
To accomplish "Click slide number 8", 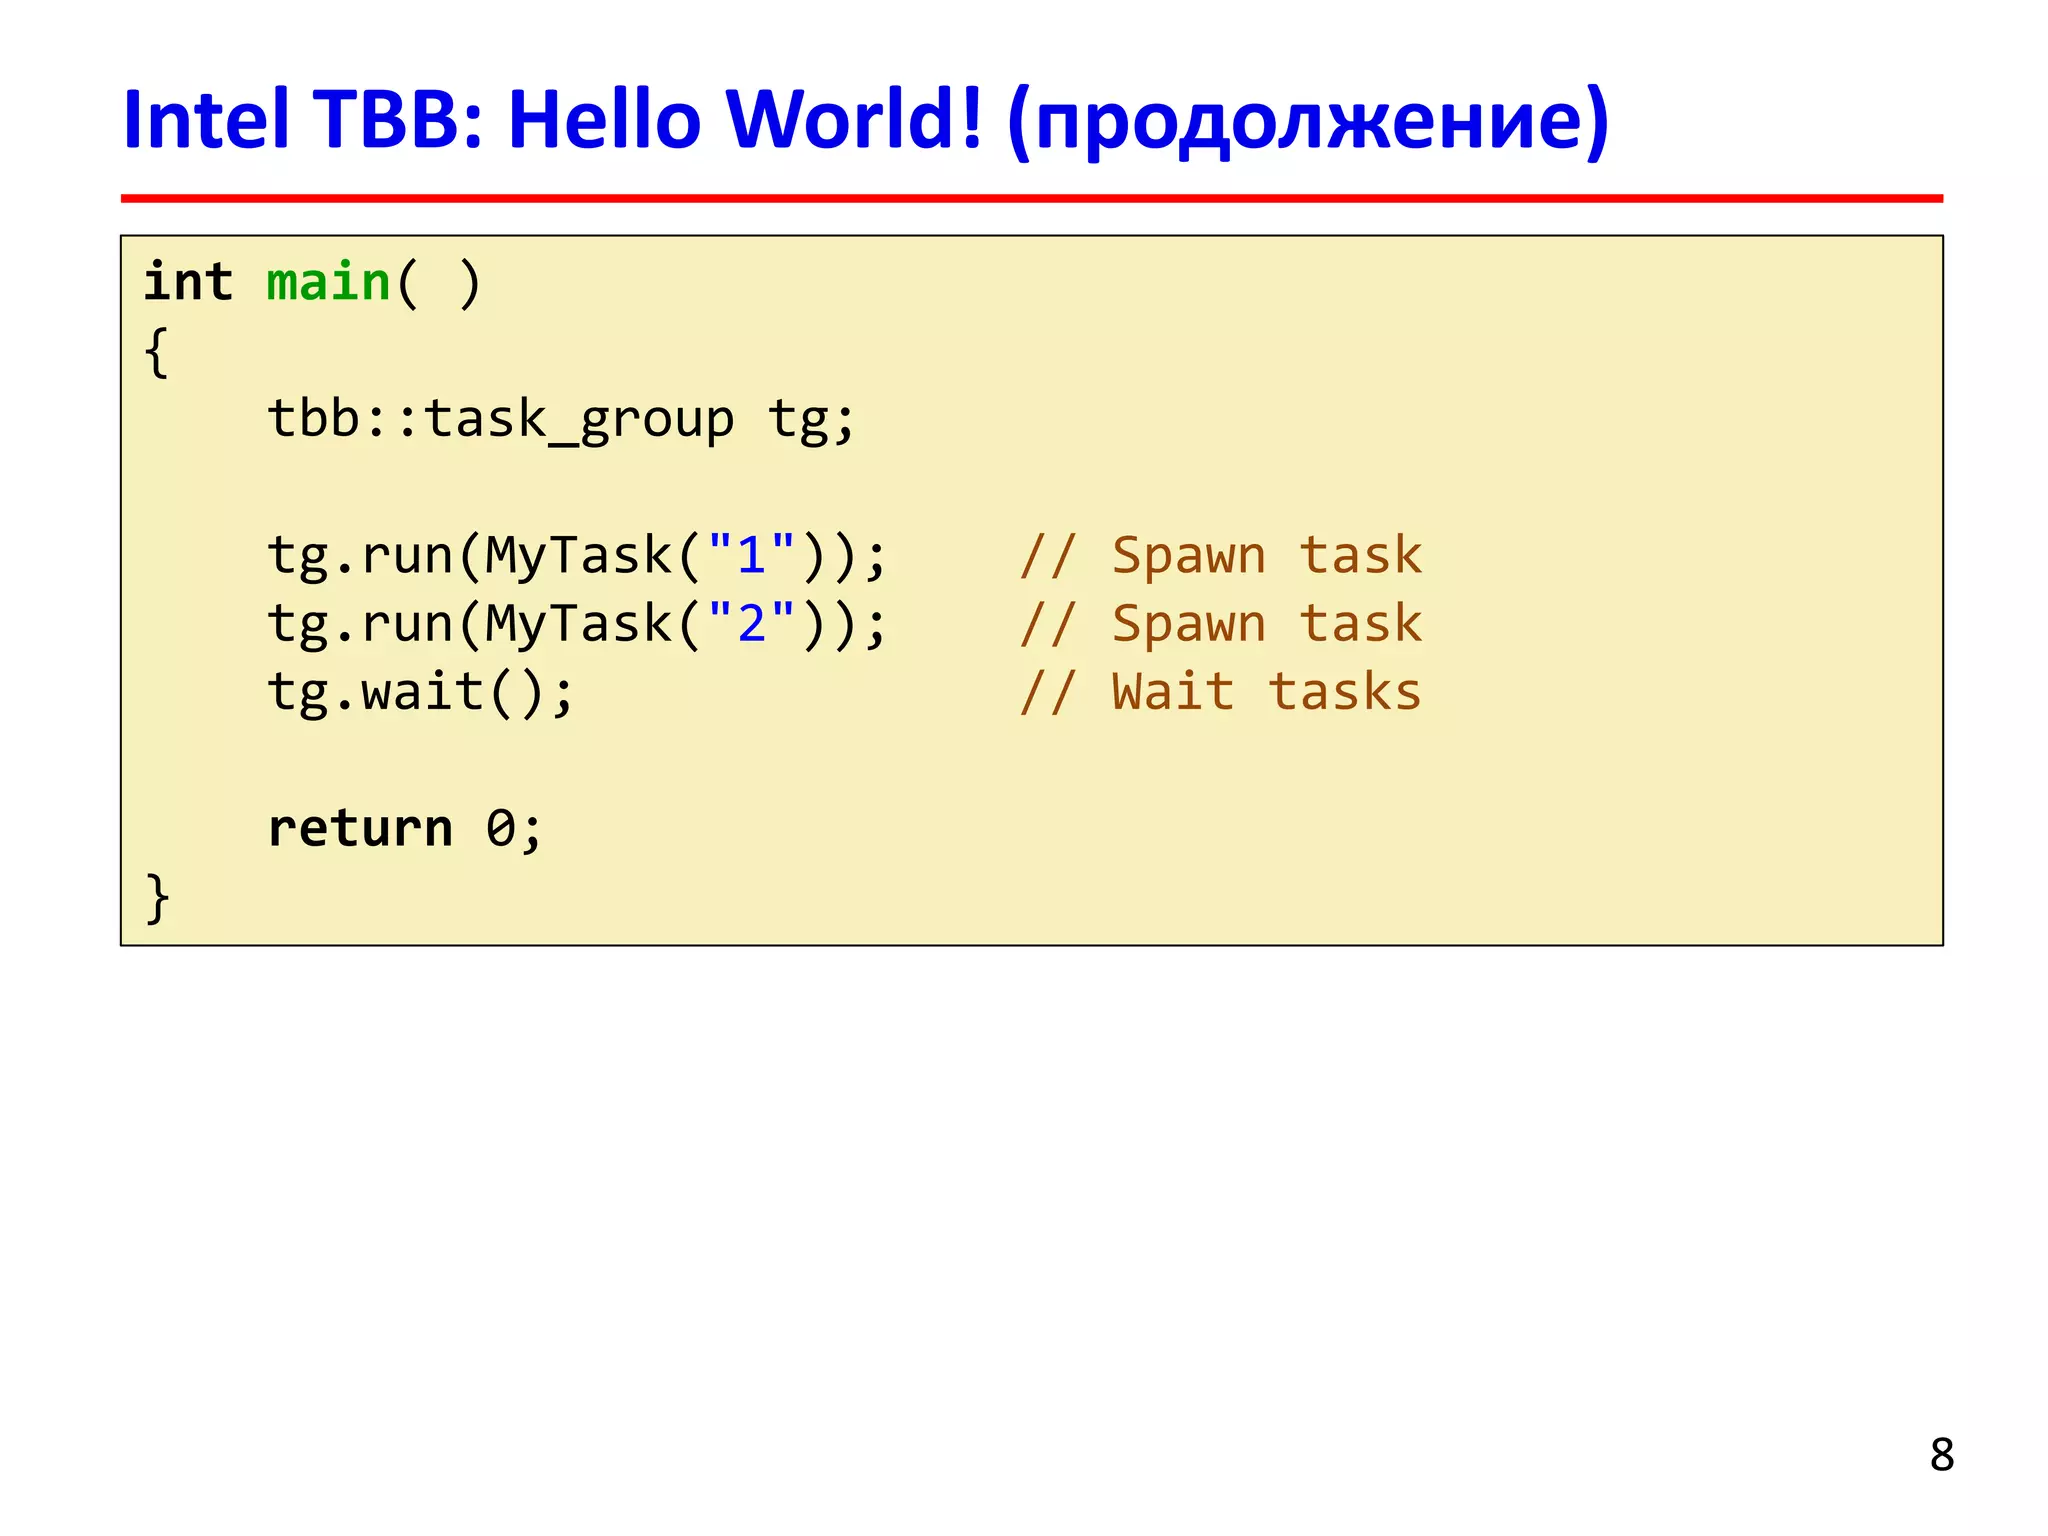I will [1941, 1455].
